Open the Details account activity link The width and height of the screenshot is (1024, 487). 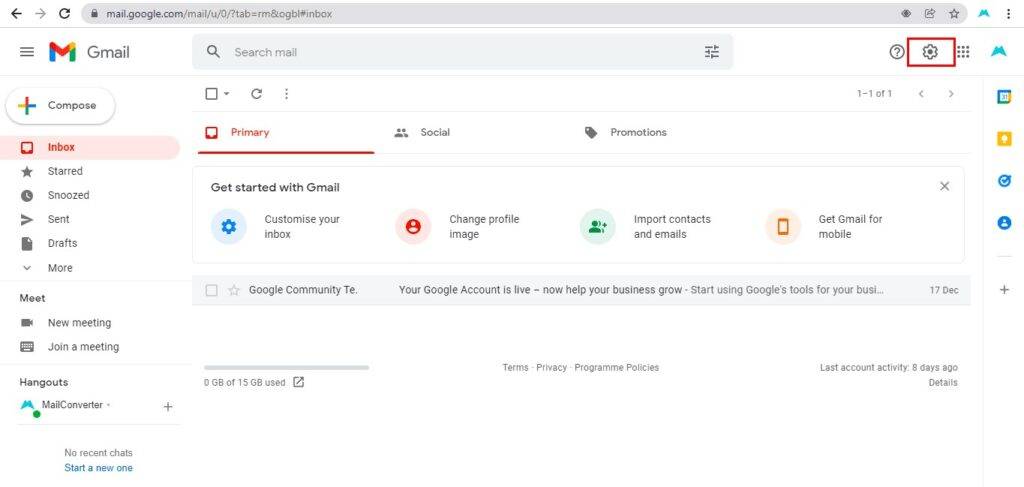coord(943,383)
